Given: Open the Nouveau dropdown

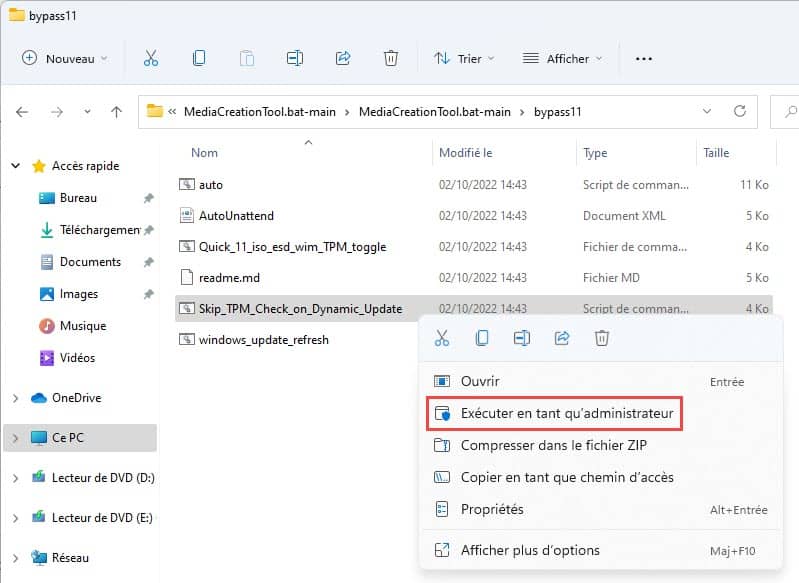Looking at the screenshot, I should coord(65,59).
